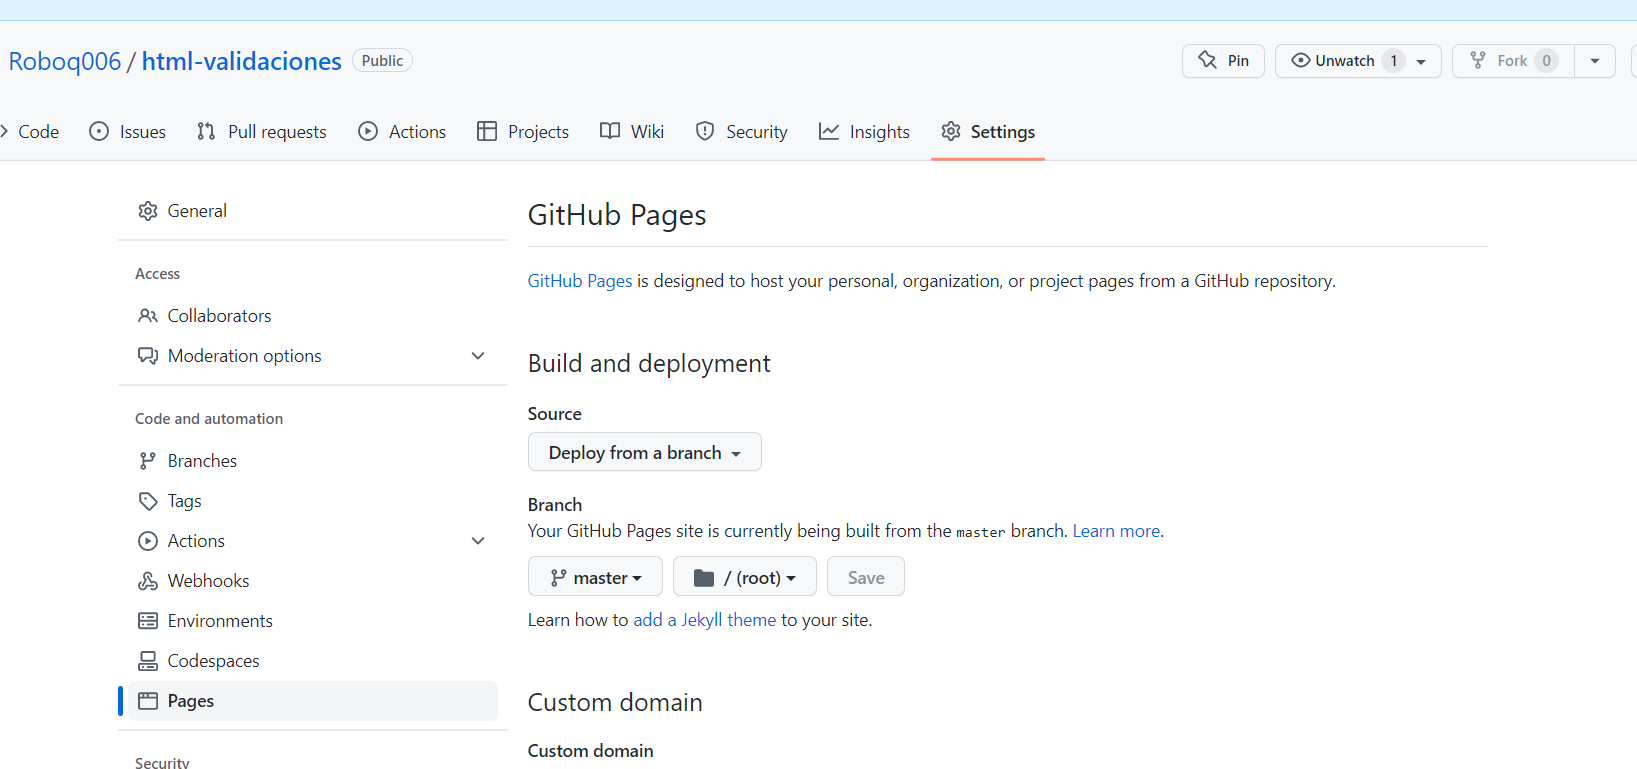
Task: Open the dropdown arrow next to Fork
Action: click(x=1595, y=61)
